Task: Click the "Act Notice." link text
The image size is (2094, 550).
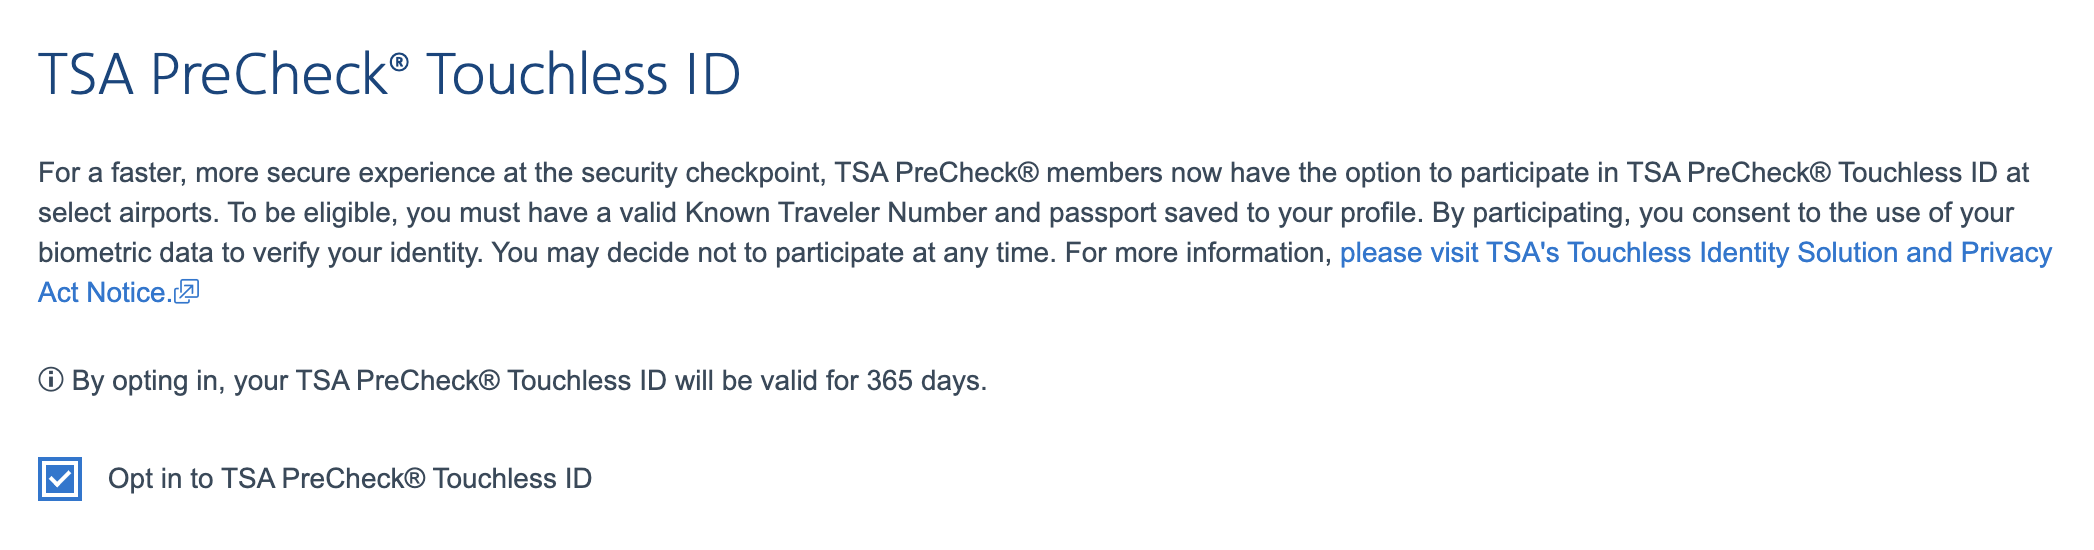Action: [x=104, y=293]
